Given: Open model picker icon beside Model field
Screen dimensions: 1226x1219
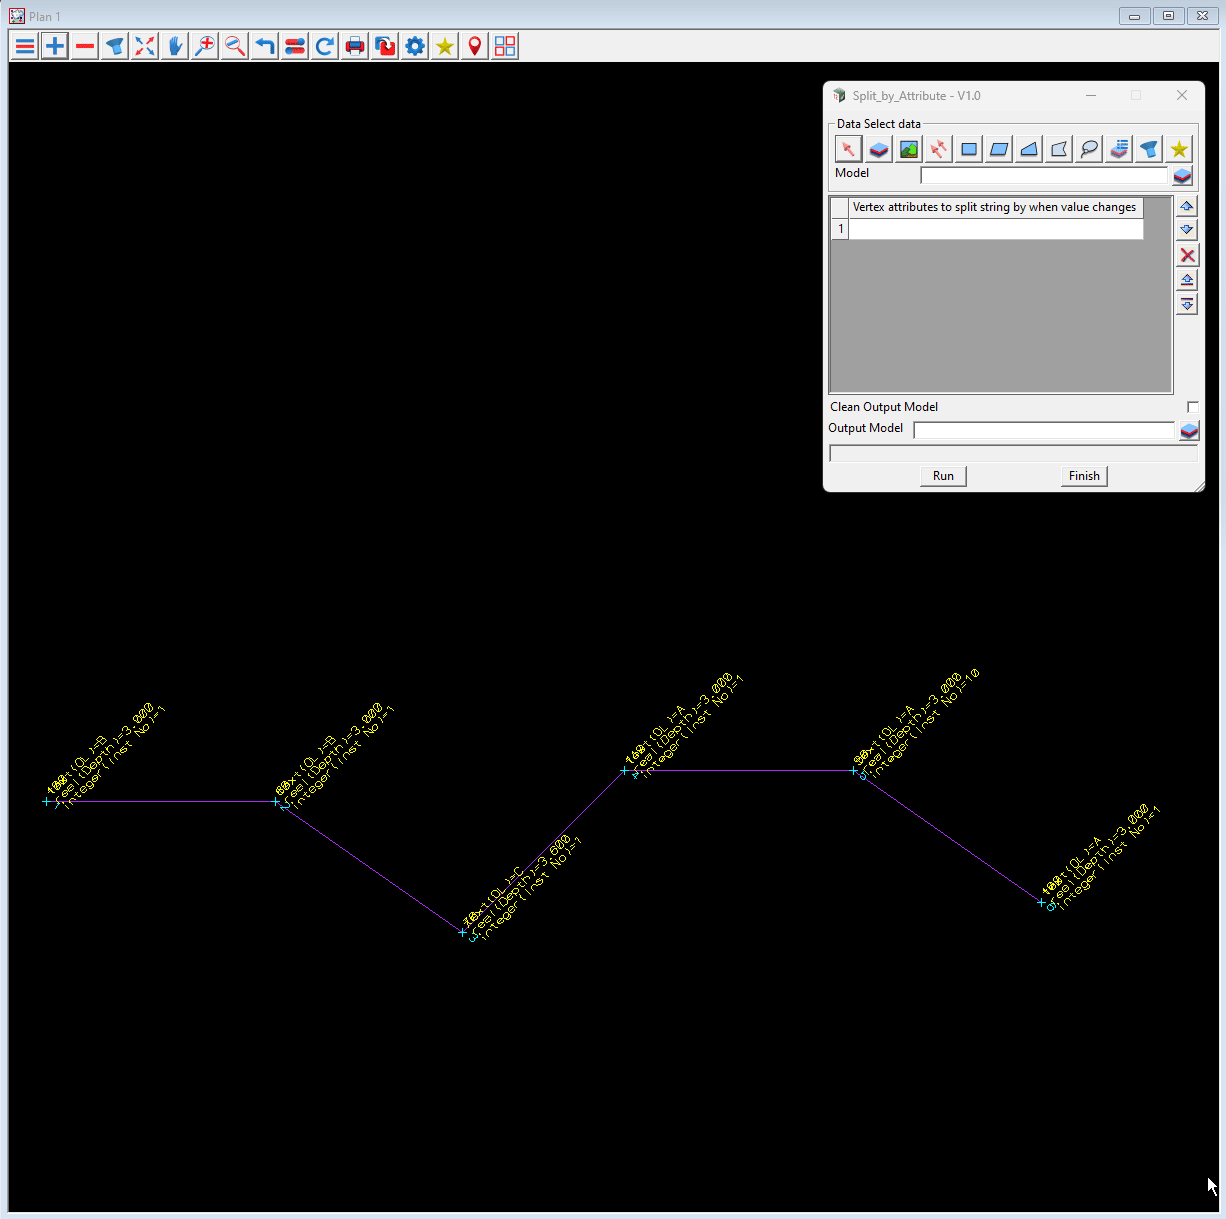Looking at the screenshot, I should pos(1182,176).
